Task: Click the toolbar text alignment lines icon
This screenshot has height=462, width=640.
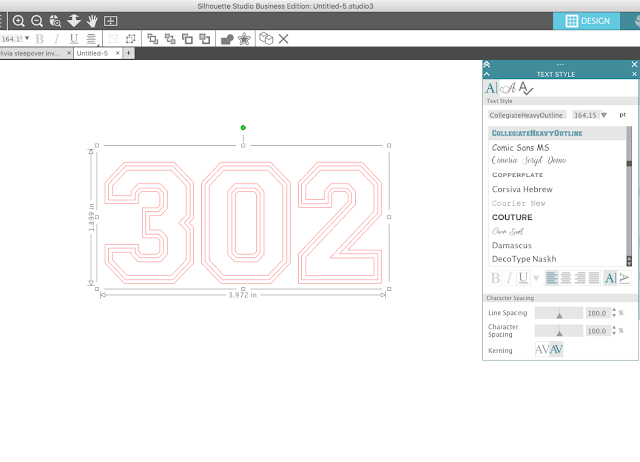Action: point(91,39)
